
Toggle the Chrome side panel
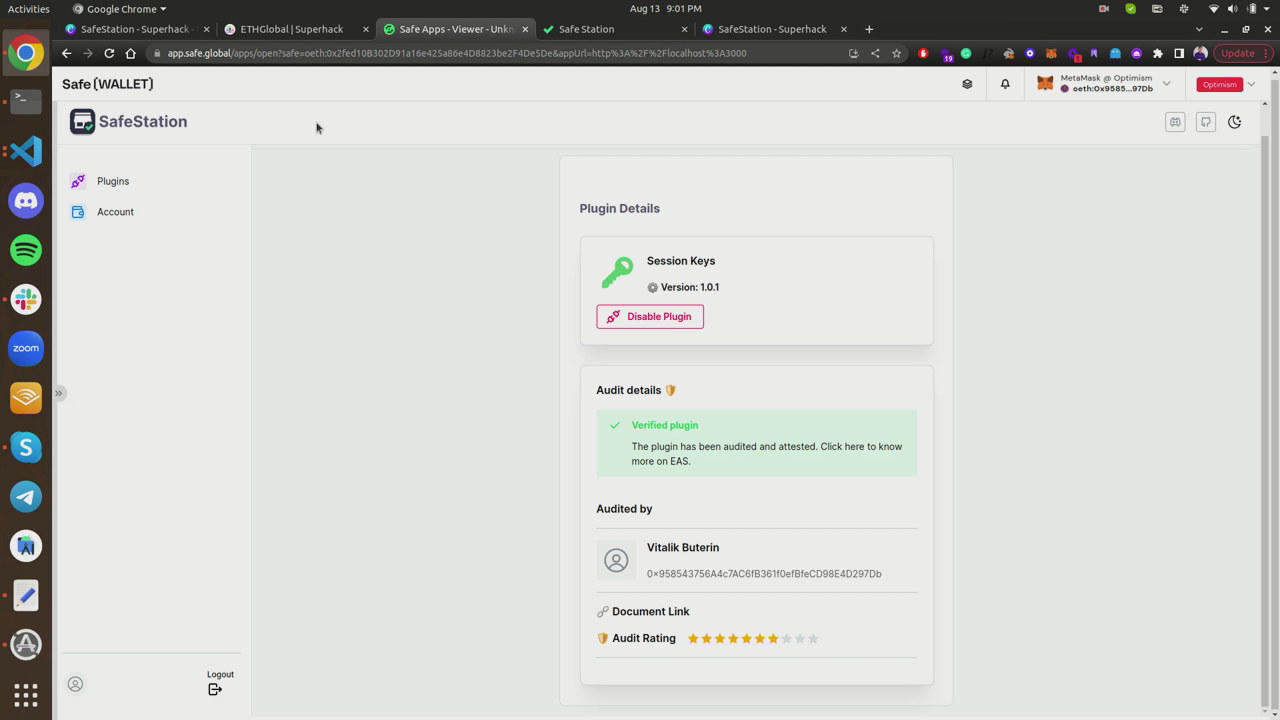click(x=1179, y=53)
